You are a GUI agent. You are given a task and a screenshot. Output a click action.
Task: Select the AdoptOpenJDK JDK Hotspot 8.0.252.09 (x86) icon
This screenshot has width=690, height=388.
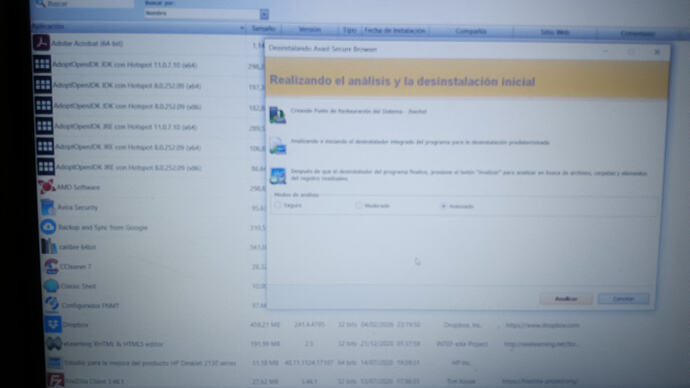44,106
